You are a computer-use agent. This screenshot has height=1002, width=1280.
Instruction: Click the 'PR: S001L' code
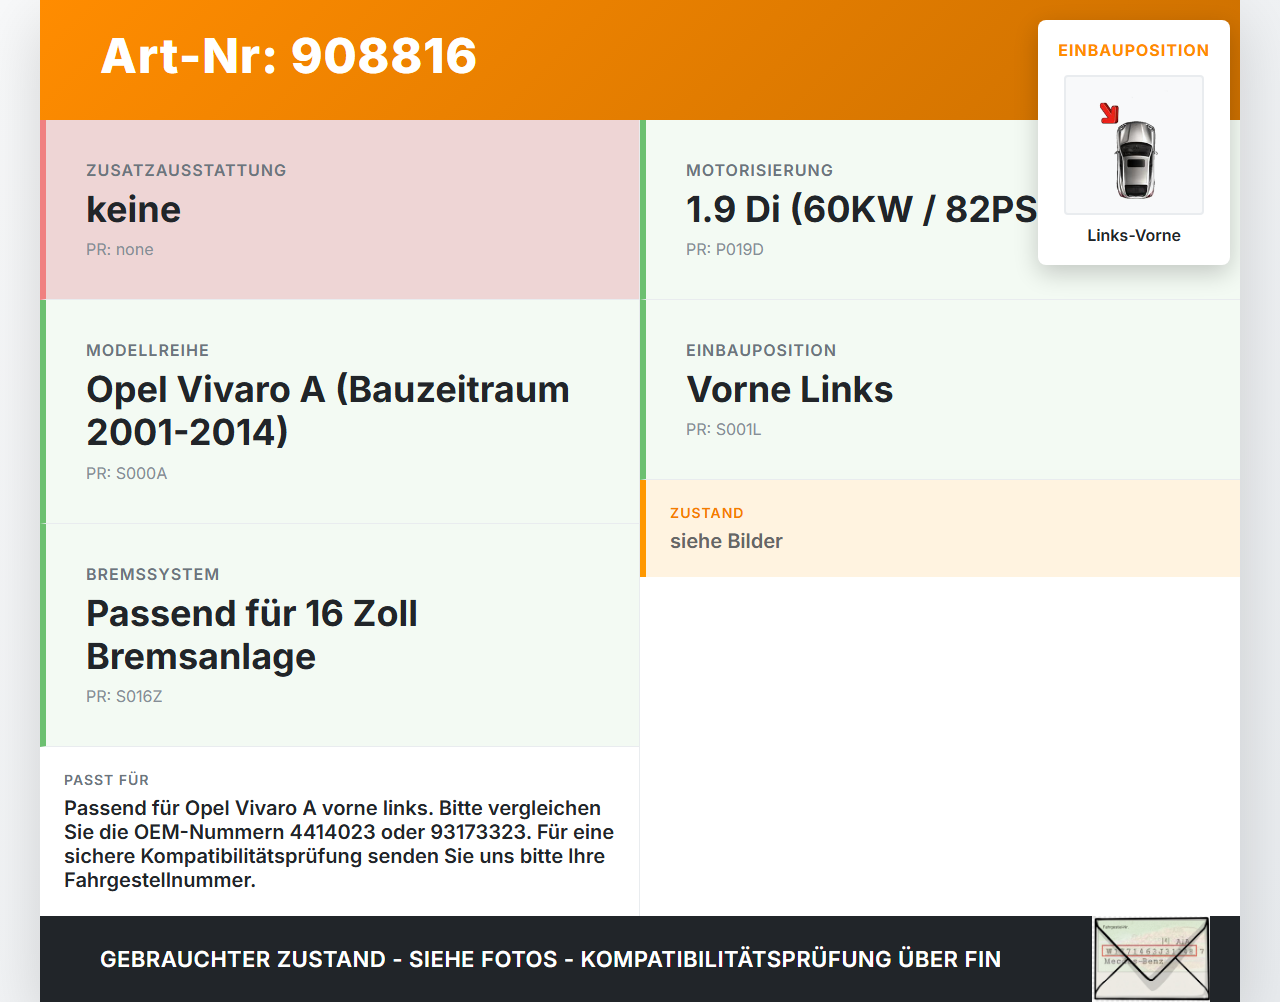click(724, 429)
